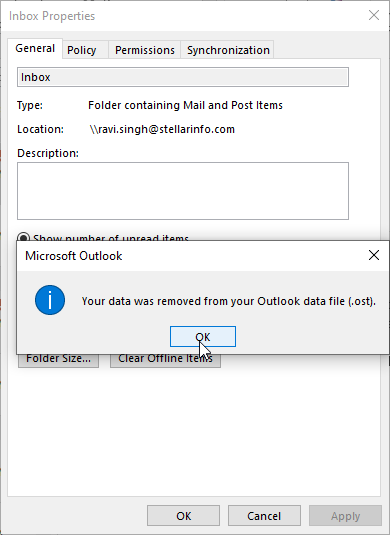Close the Inbox Properties window
This screenshot has width=390, height=535.
[374, 15]
